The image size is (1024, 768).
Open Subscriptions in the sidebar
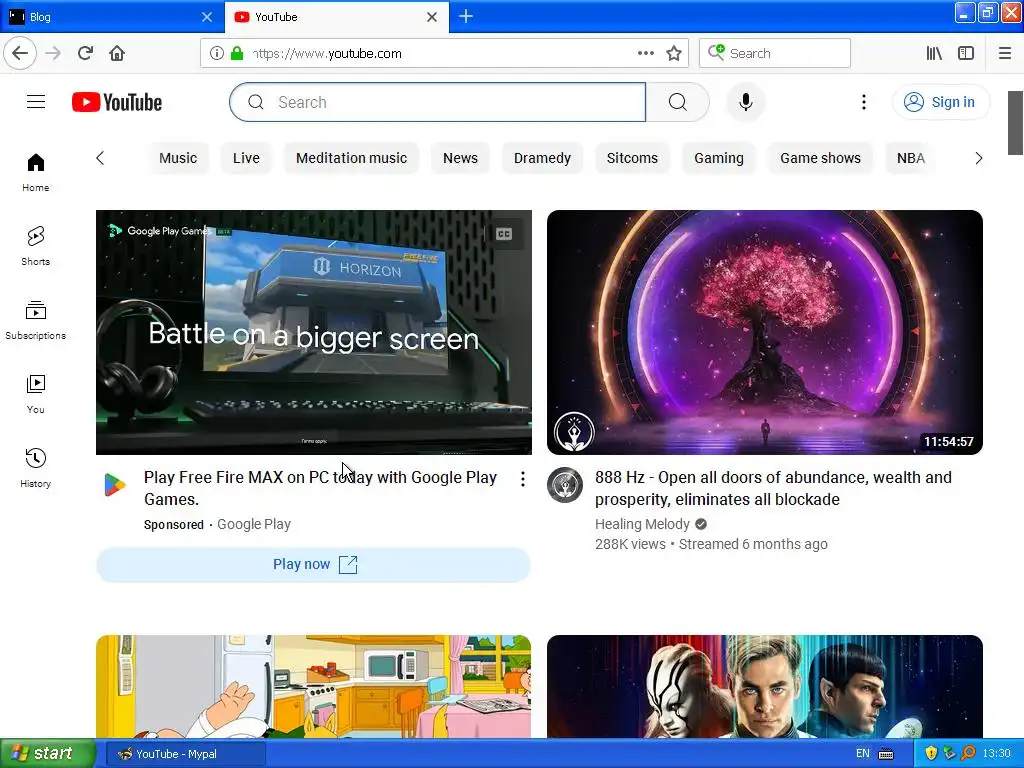tap(35, 320)
